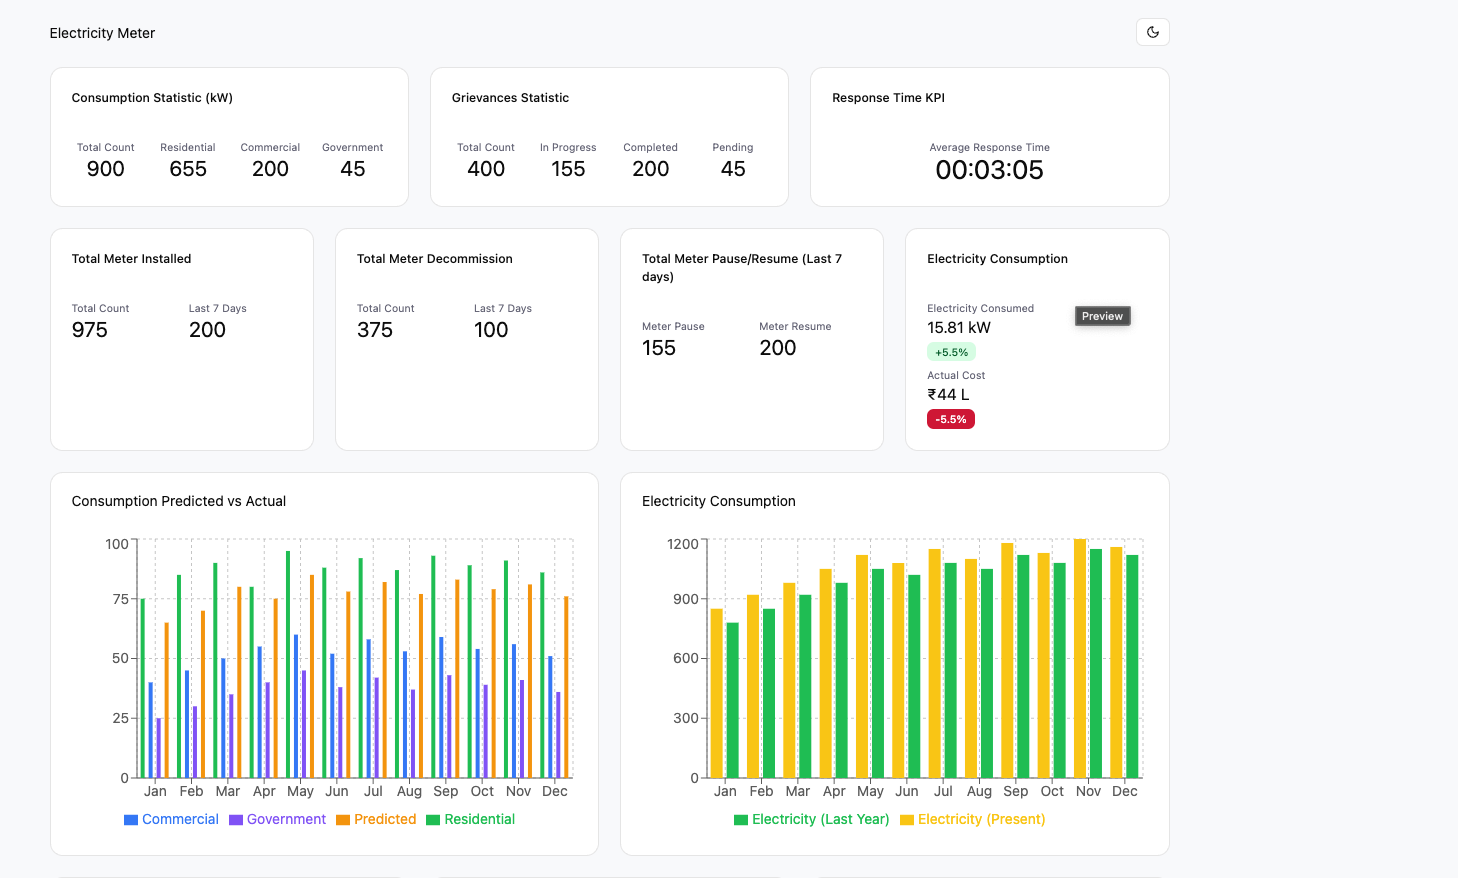Toggle Electricity (Present) legend entry

click(981, 819)
